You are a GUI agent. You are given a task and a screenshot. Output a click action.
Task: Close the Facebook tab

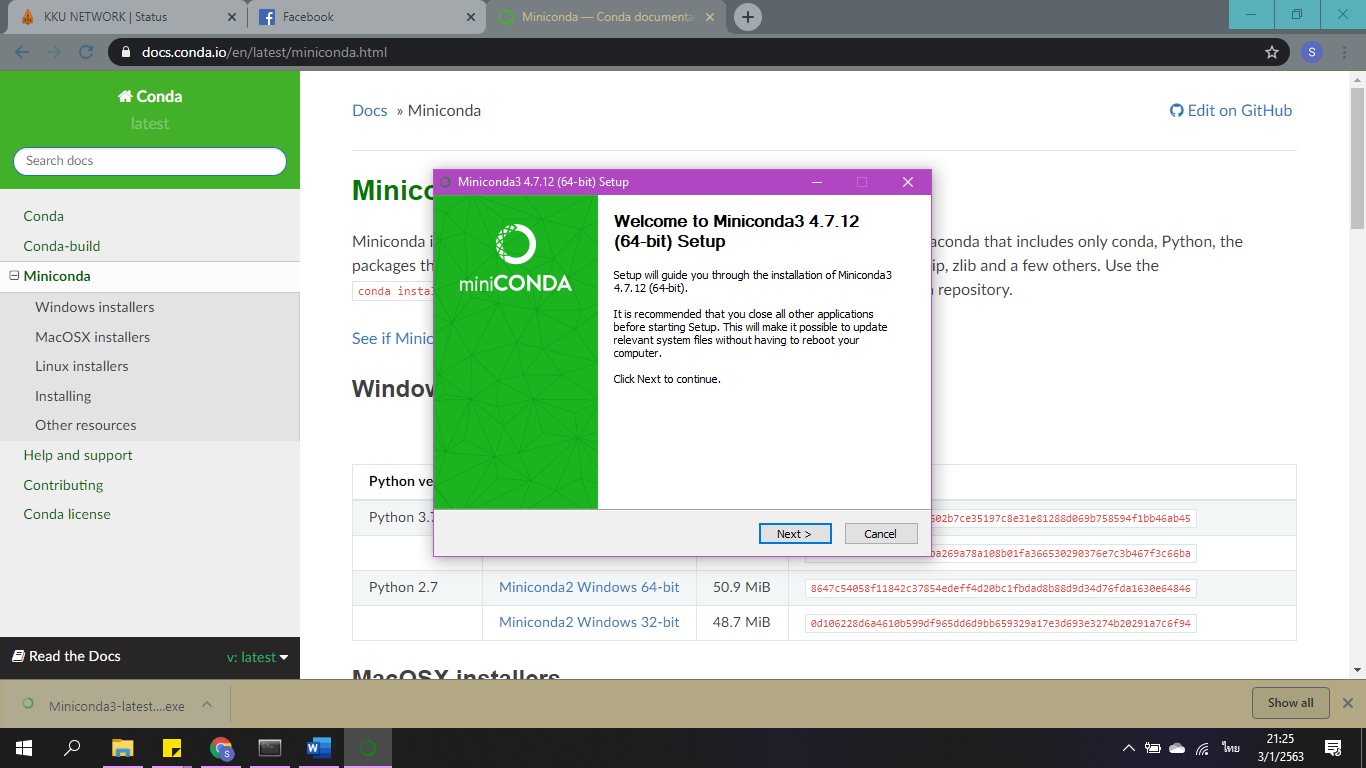471,17
